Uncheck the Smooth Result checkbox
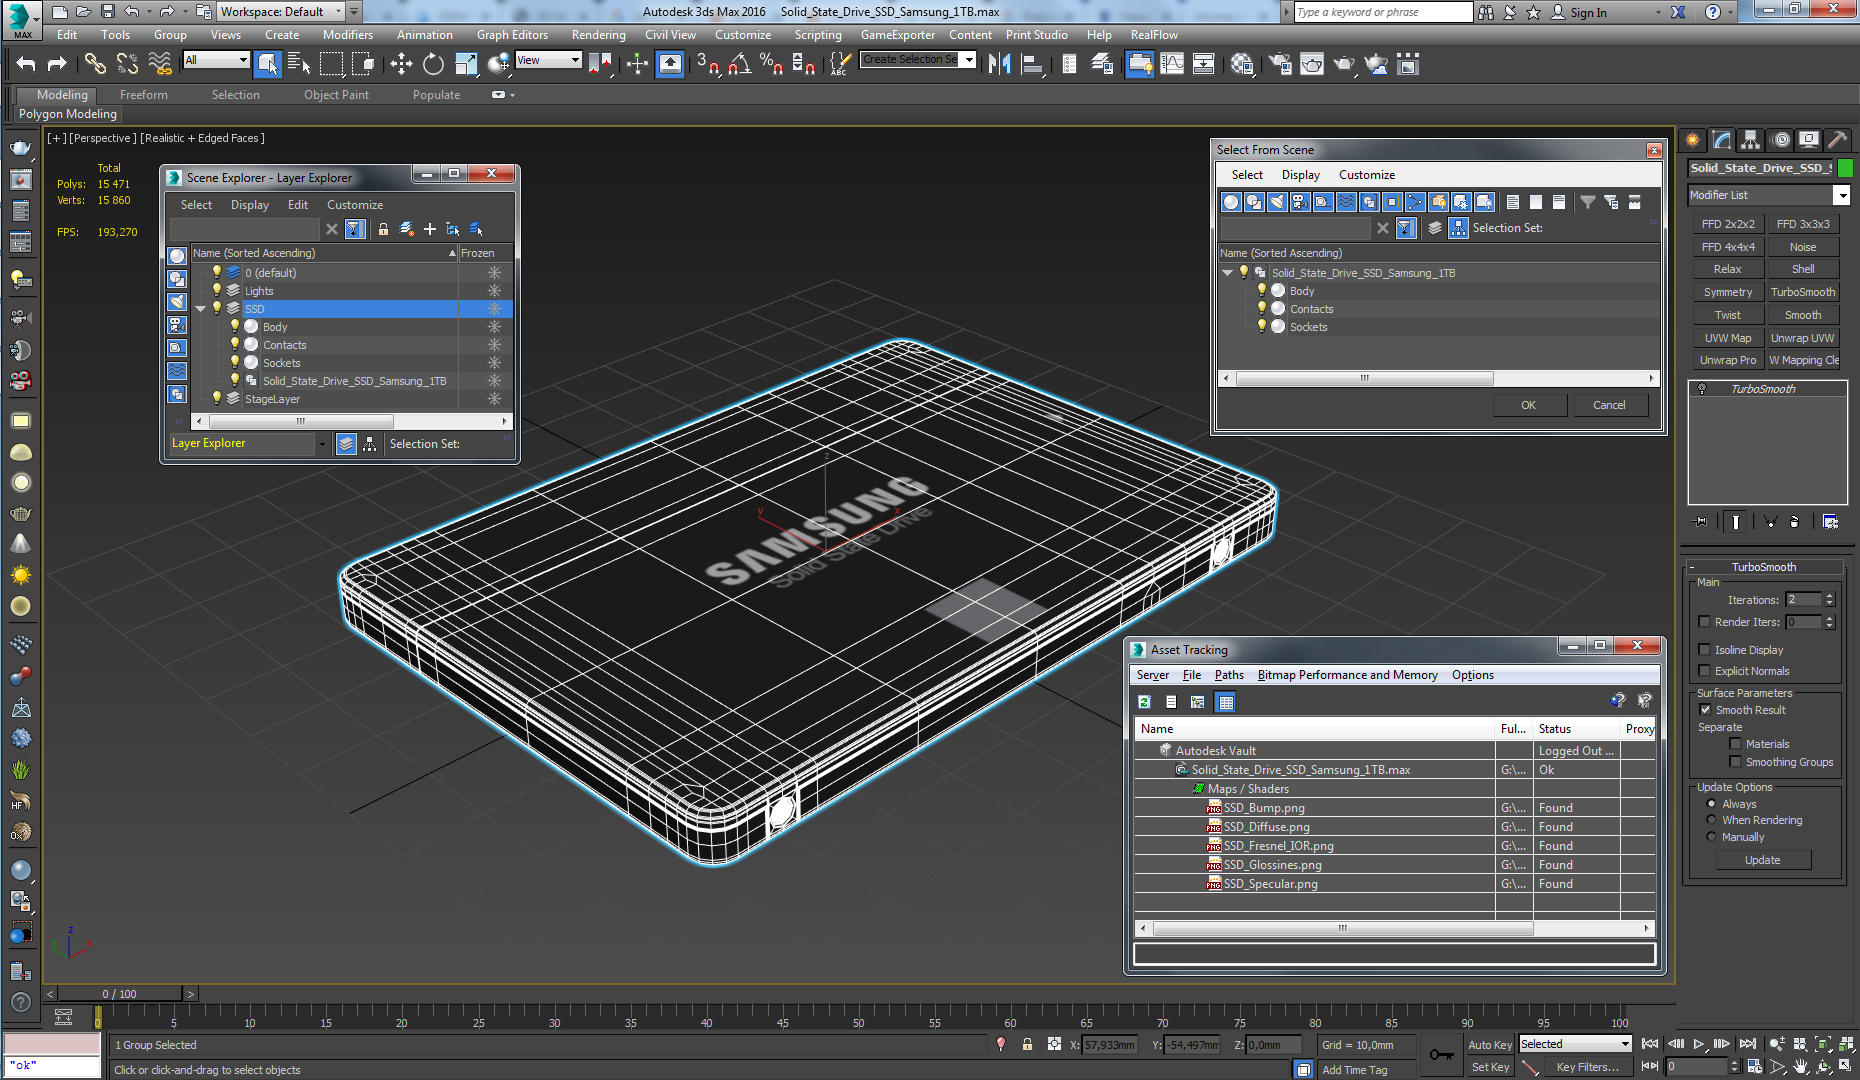1860x1080 pixels. pyautogui.click(x=1705, y=709)
